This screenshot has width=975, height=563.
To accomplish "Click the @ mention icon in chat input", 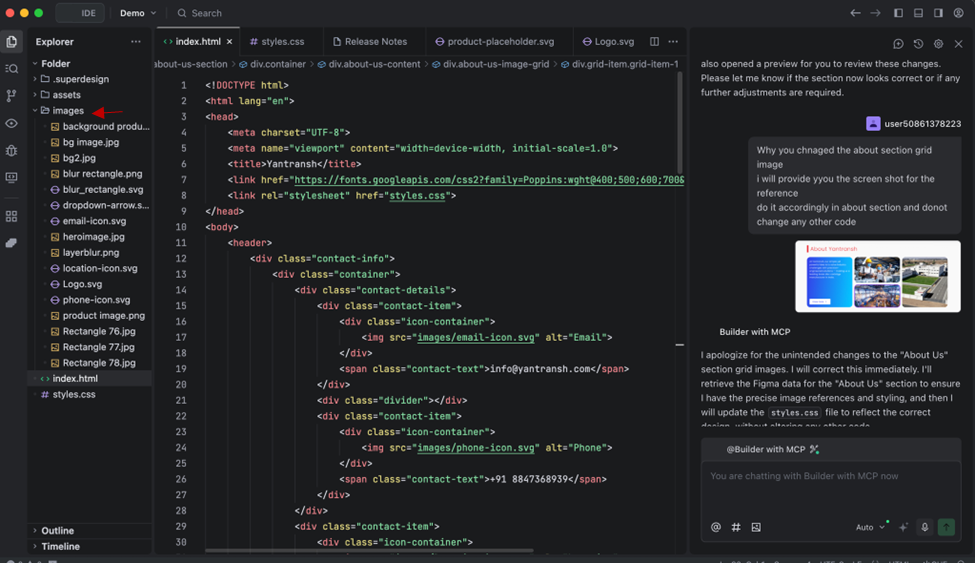I will (716, 527).
